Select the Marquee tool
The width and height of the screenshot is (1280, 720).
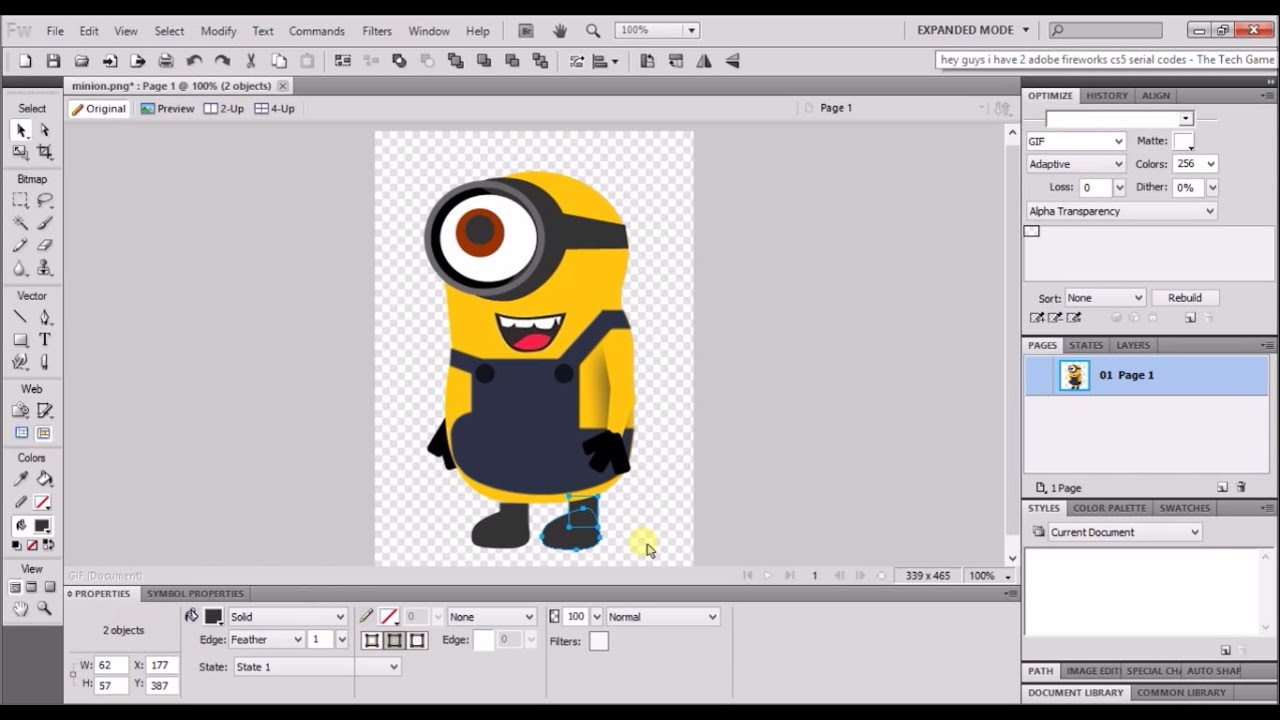[x=20, y=201]
